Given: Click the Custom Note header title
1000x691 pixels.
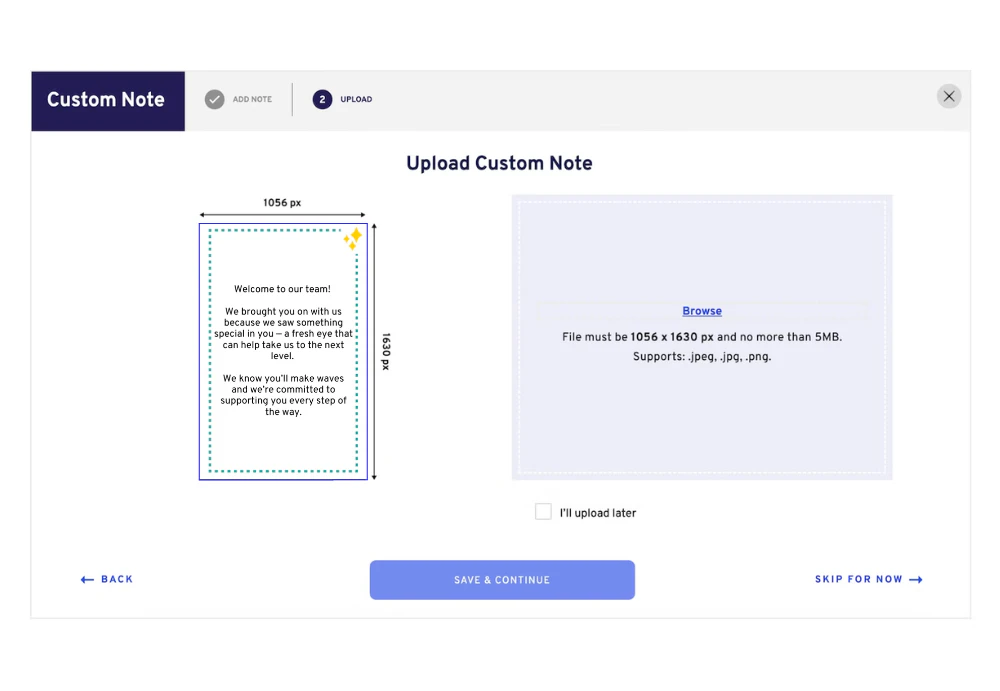Looking at the screenshot, I should click(x=106, y=100).
